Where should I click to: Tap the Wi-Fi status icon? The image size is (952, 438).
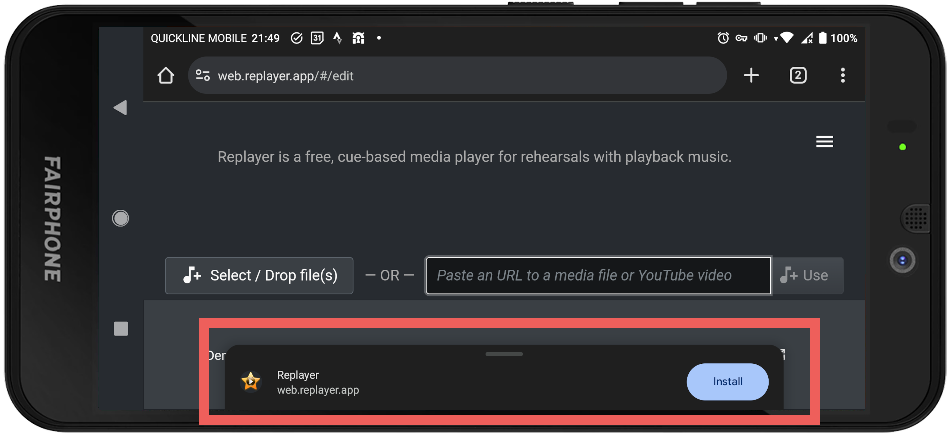pos(786,38)
